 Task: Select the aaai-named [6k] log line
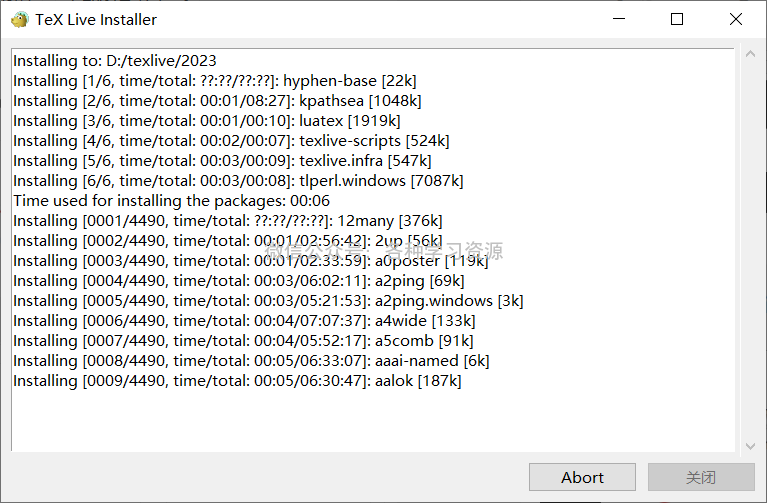tap(251, 362)
